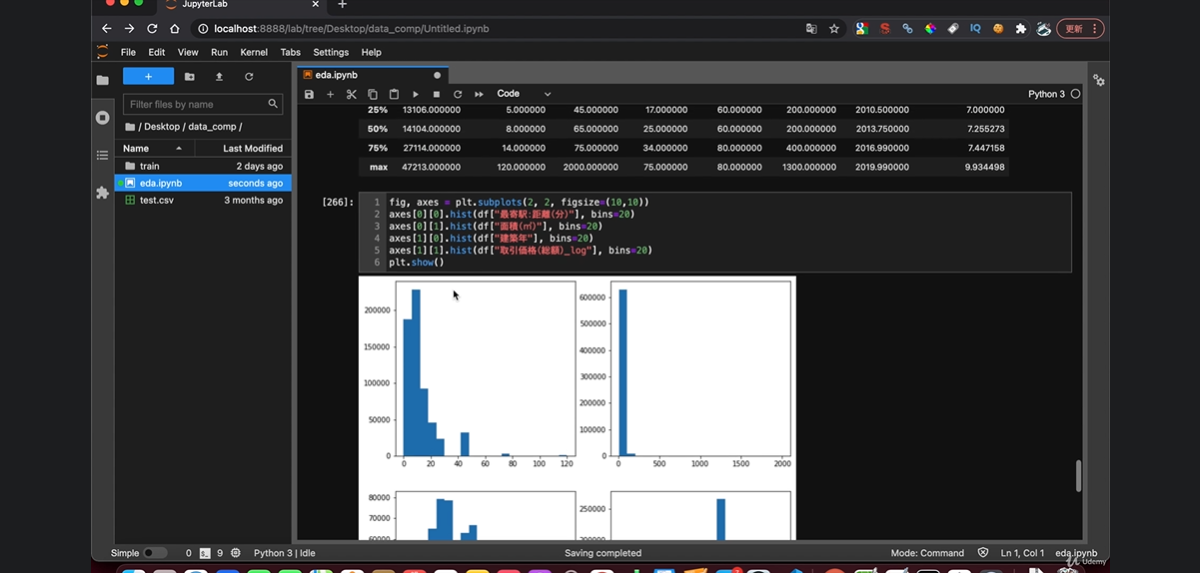Go back in the browser
Viewport: 1200px width, 573px height.
pyautogui.click(x=107, y=29)
